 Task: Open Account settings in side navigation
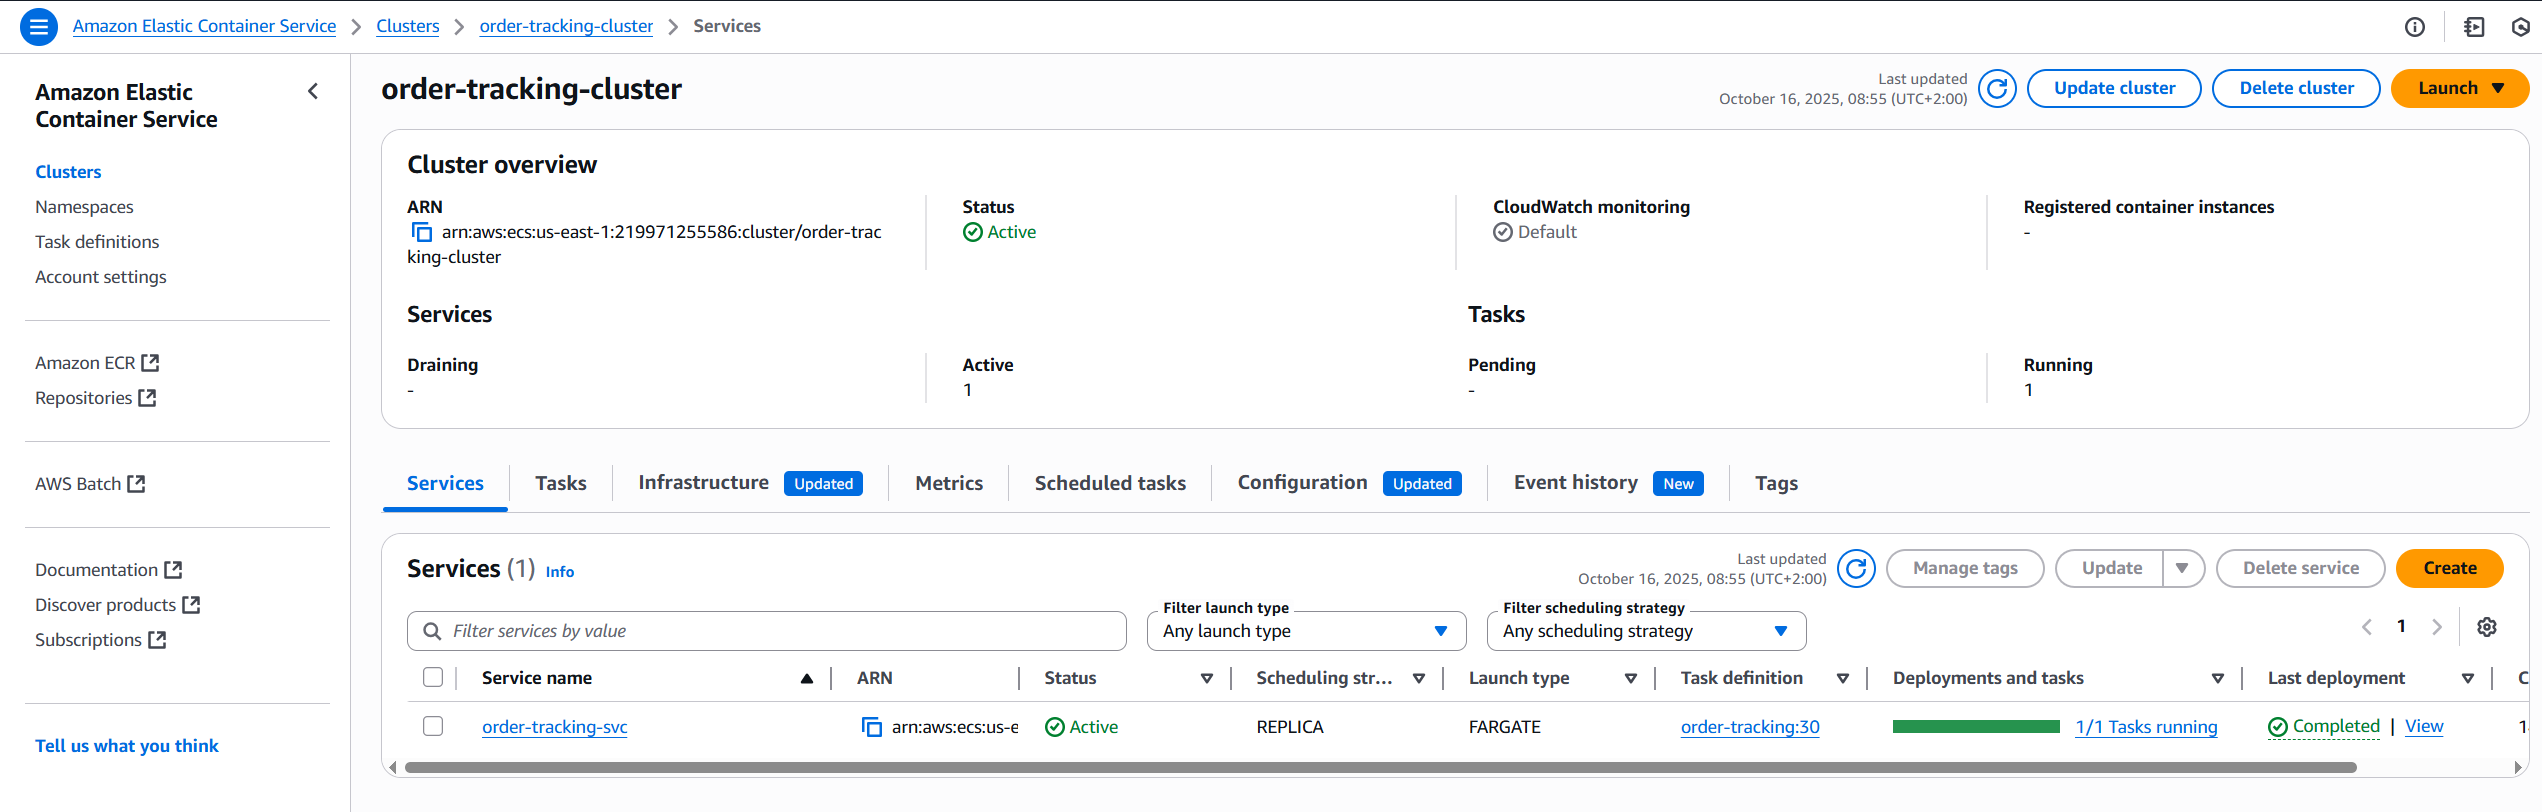[101, 277]
